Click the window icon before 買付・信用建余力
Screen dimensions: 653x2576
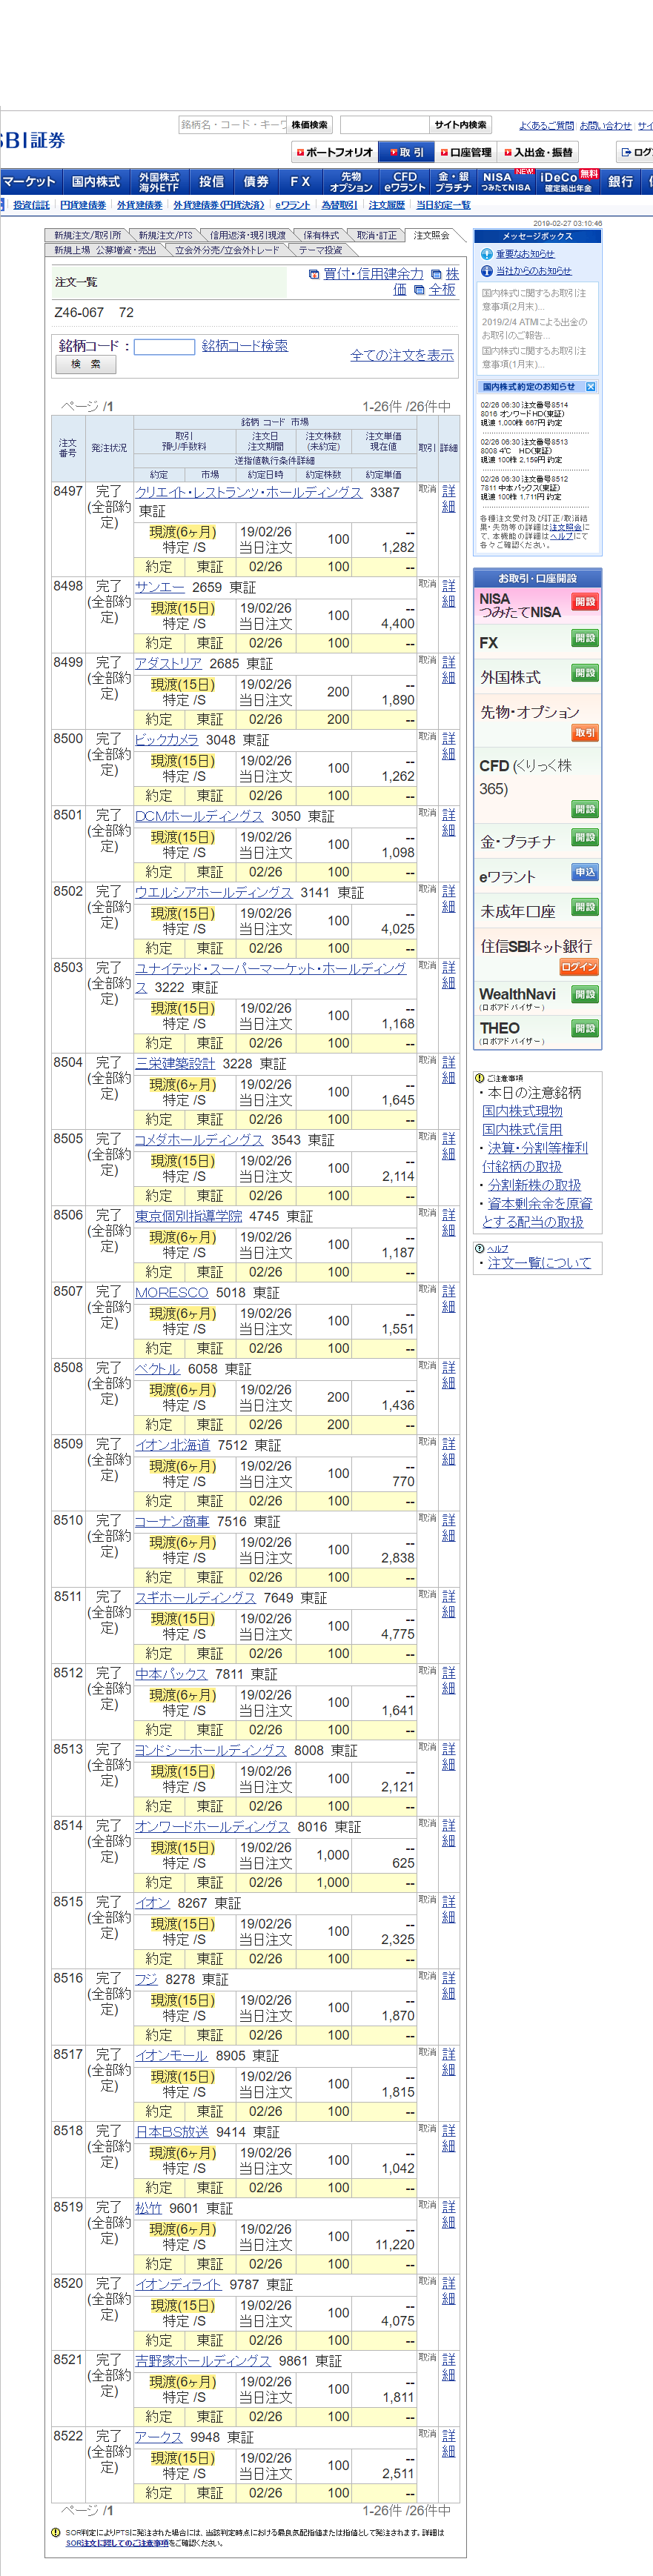314,274
